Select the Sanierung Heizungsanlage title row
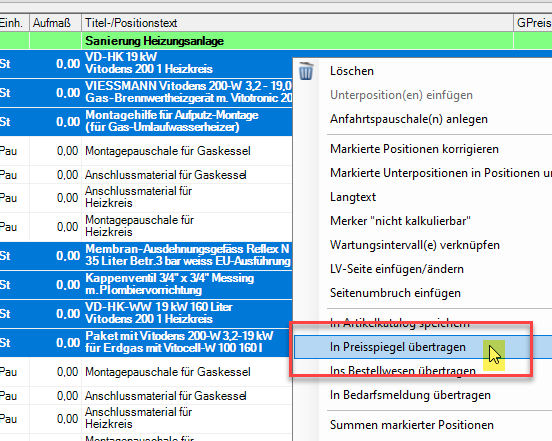 click(x=276, y=41)
